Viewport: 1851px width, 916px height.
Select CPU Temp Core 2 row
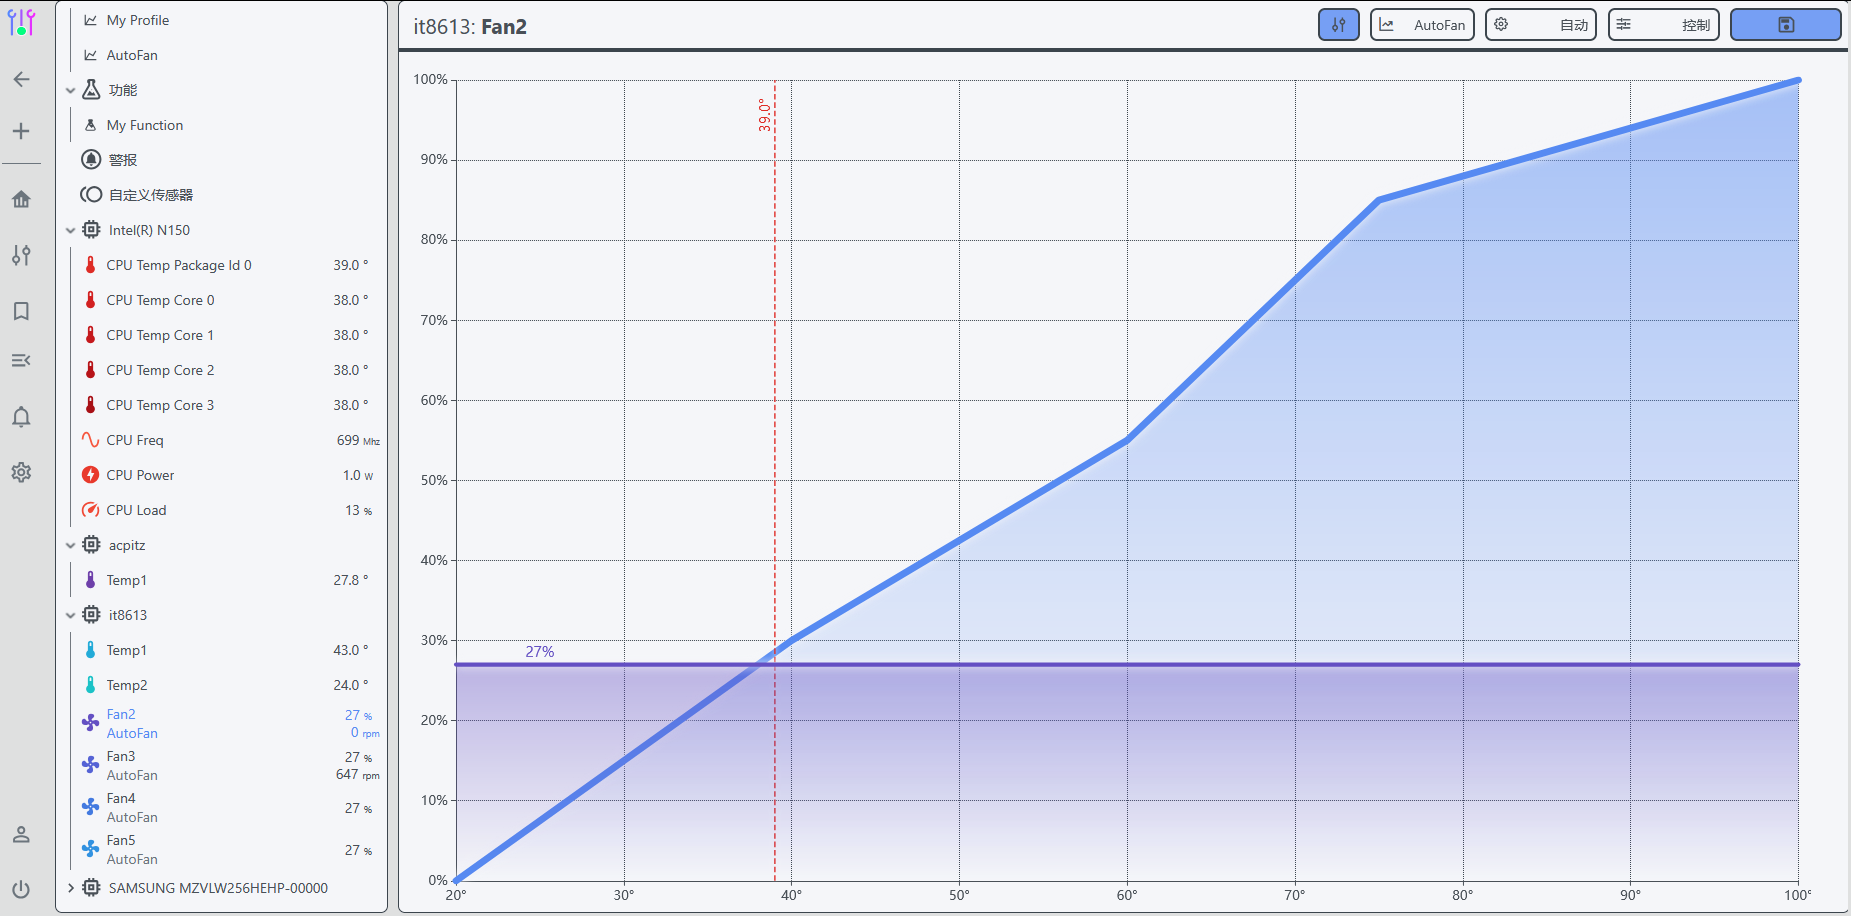tap(228, 370)
